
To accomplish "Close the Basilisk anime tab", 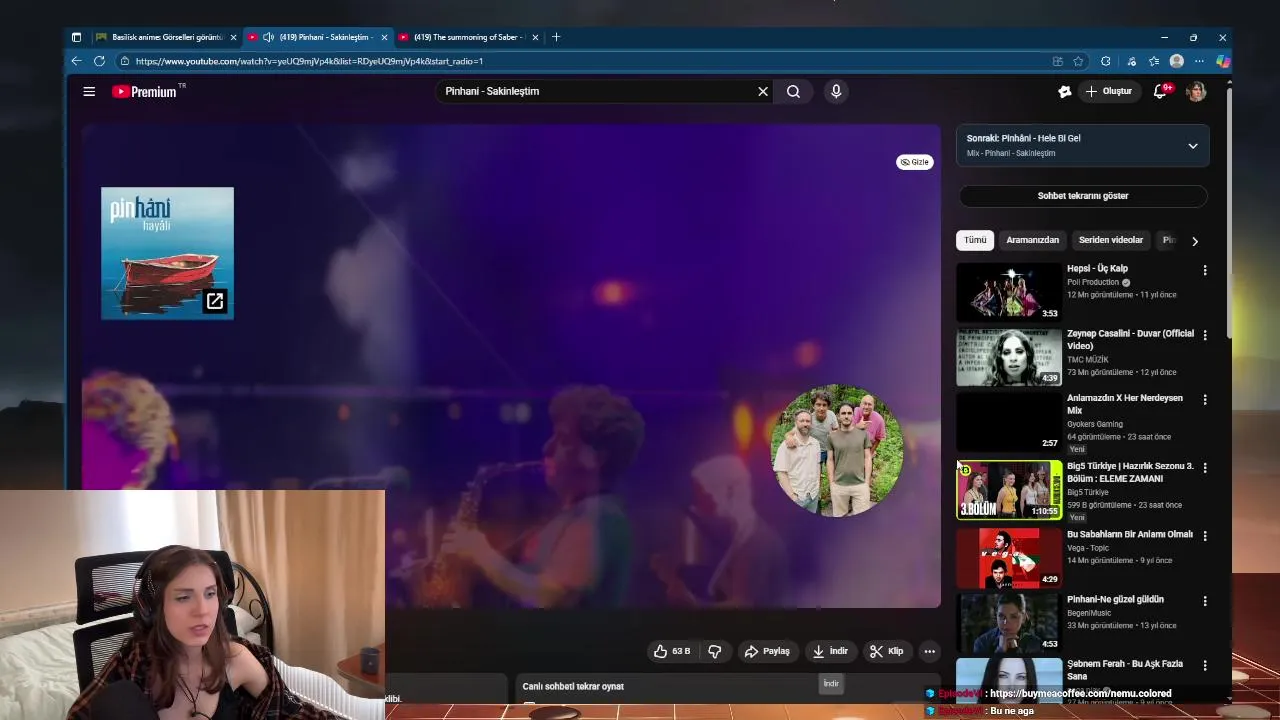I will pyautogui.click(x=234, y=37).
